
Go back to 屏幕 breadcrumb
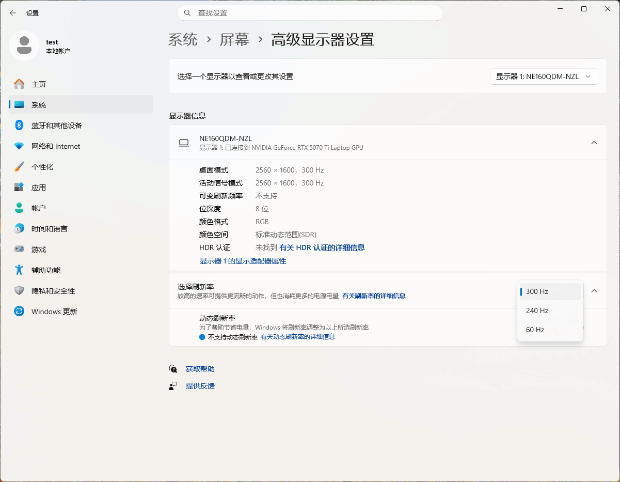click(x=234, y=40)
